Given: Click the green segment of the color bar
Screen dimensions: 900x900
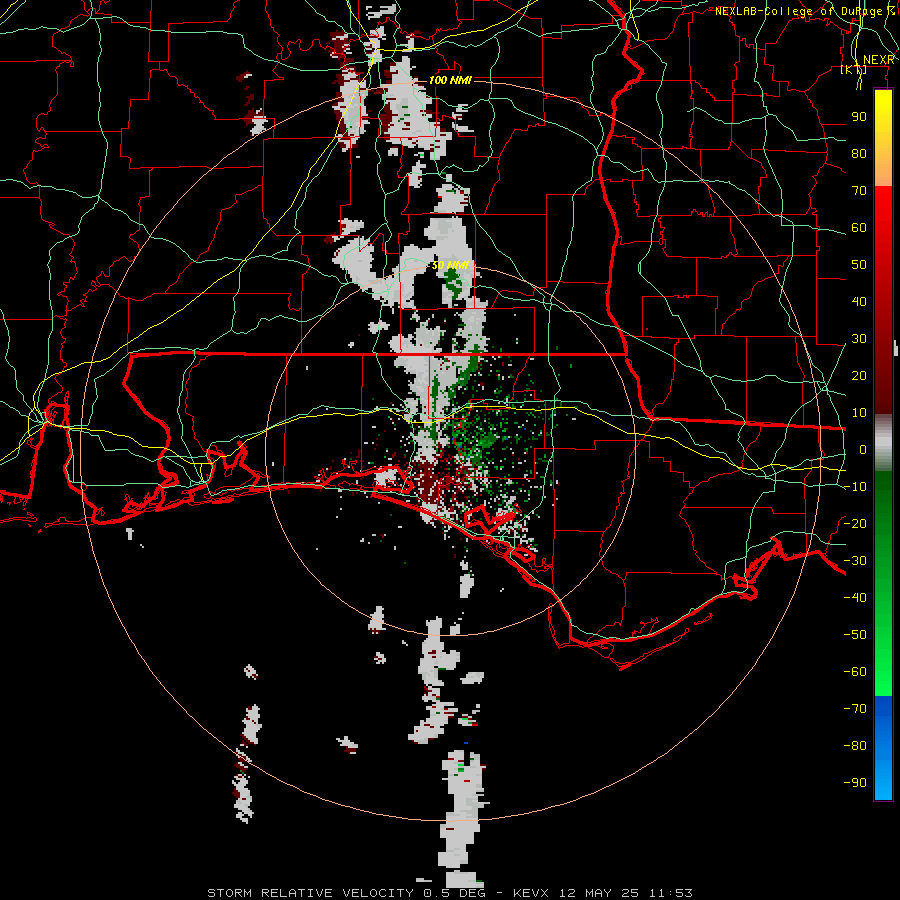Looking at the screenshot, I should (883, 583).
